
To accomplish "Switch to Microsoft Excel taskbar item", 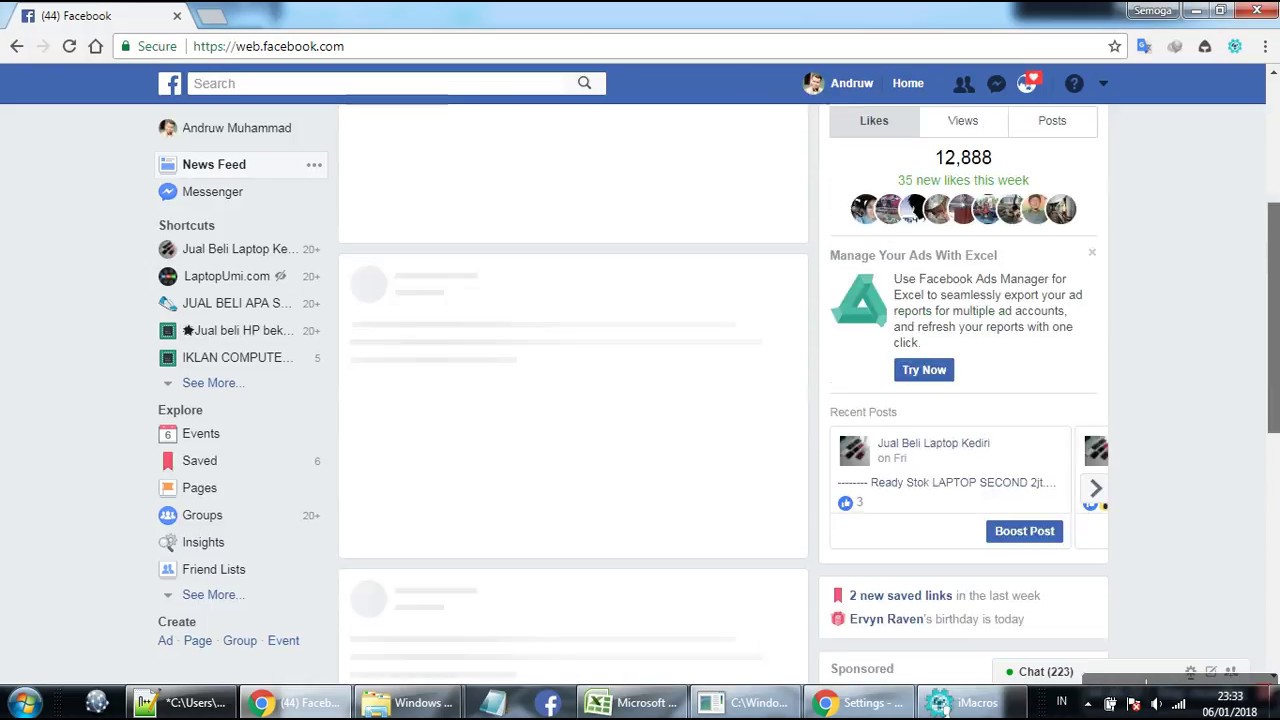I will tap(631, 703).
